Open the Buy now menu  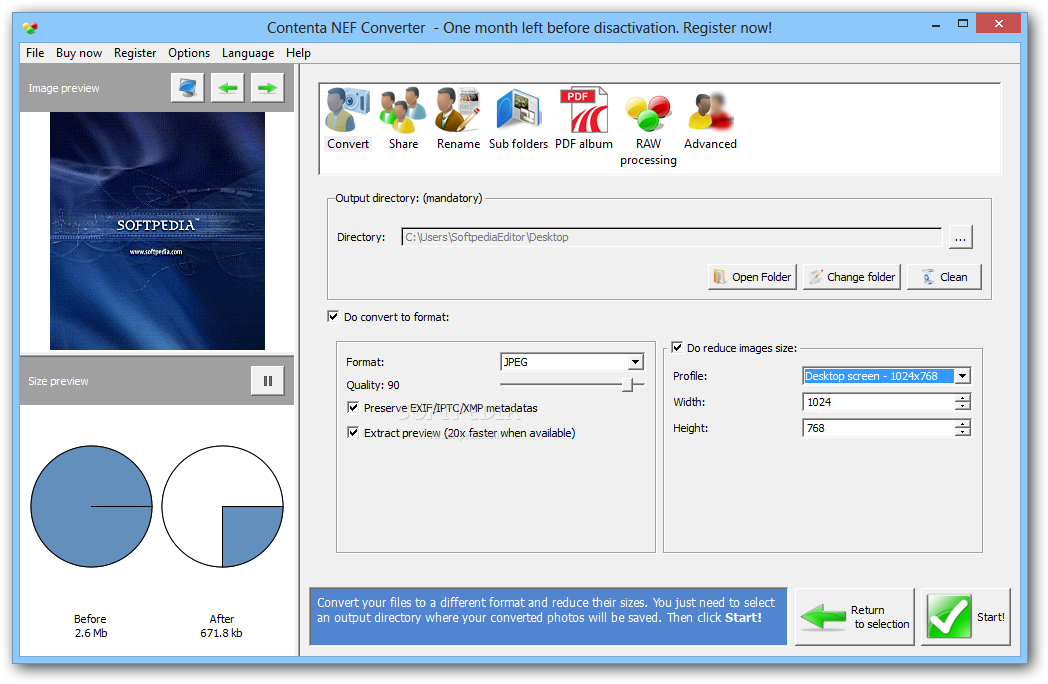(x=79, y=53)
